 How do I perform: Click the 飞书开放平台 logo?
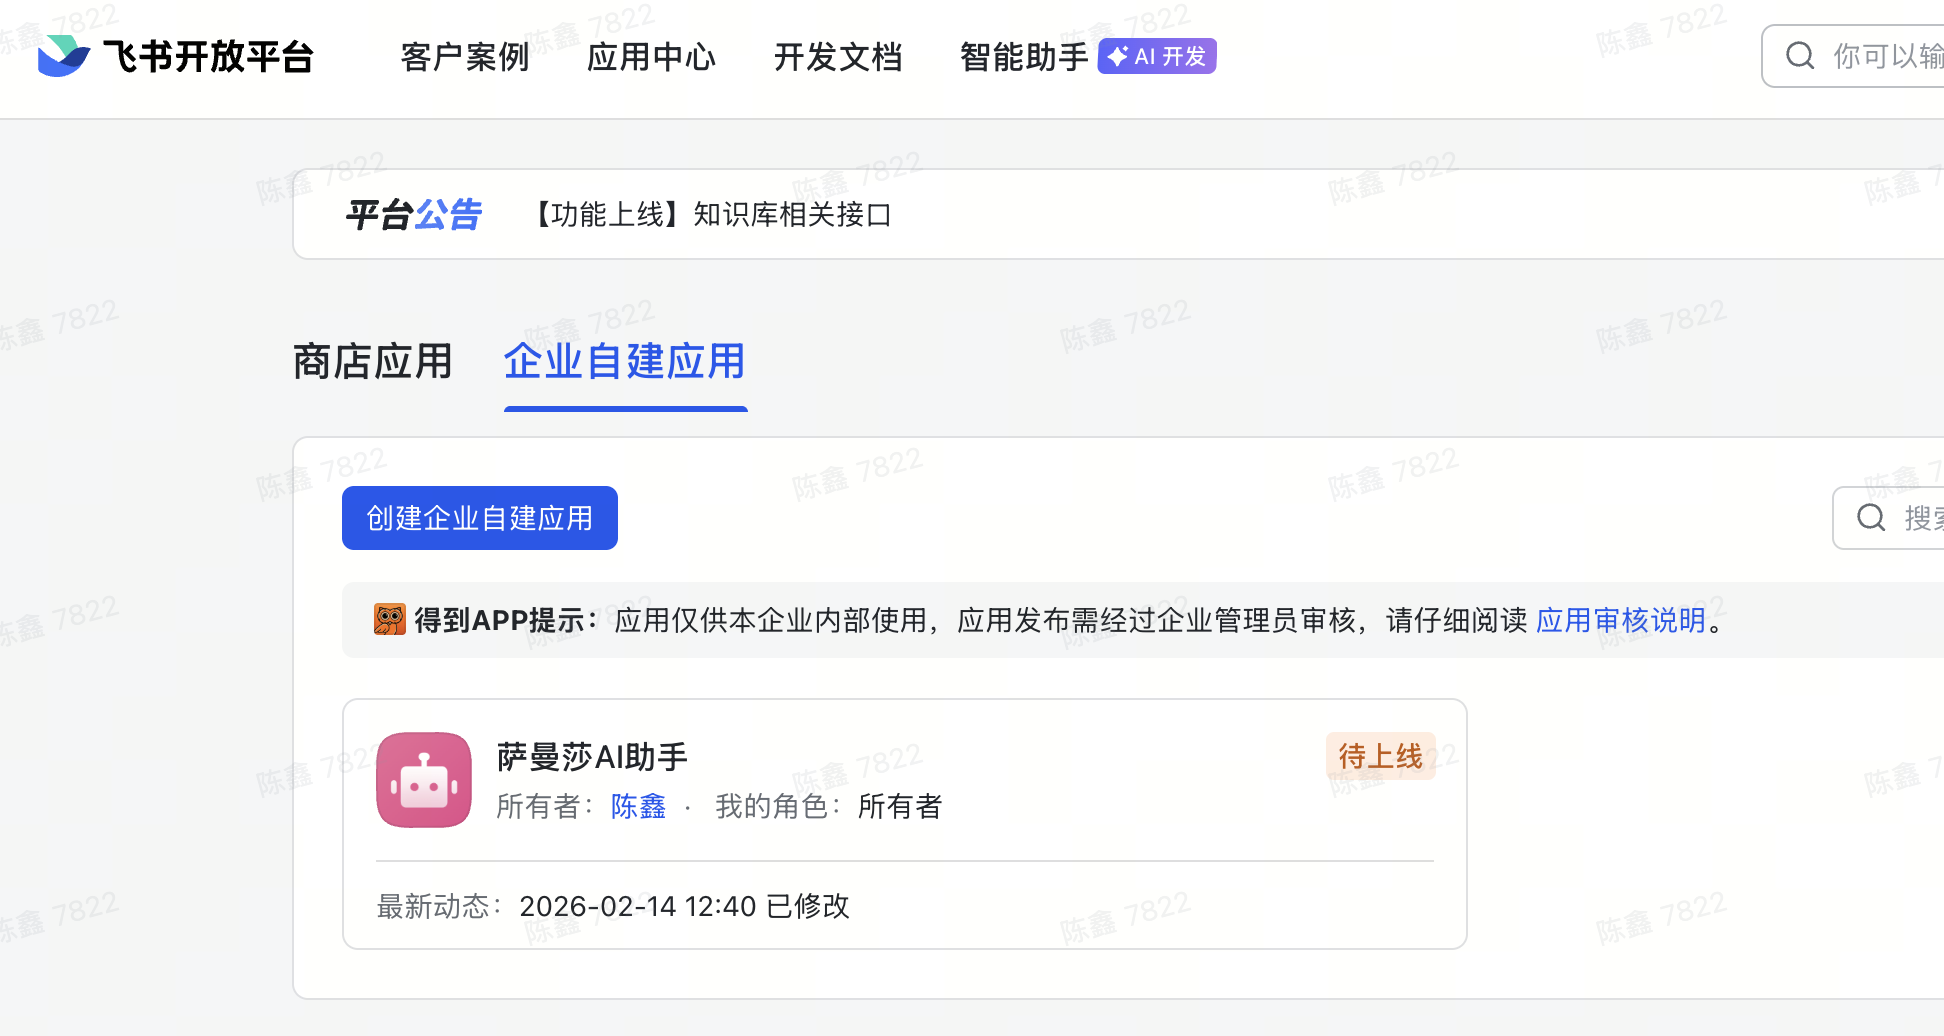click(176, 57)
